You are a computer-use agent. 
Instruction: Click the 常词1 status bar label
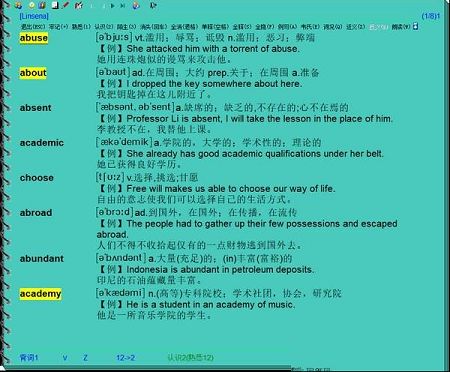[x=29, y=358]
